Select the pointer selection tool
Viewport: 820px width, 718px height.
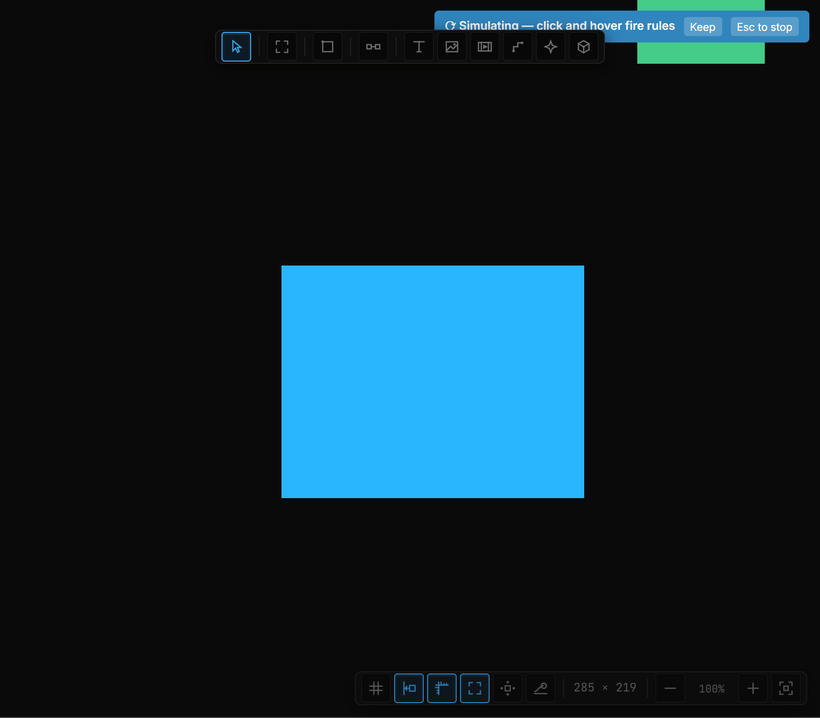click(236, 47)
